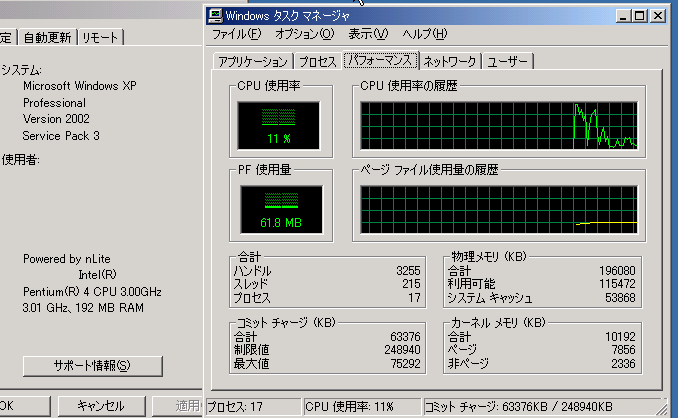The width and height of the screenshot is (678, 418).
Task: Click the CPU 使用率の履歴 graph
Action: point(499,126)
